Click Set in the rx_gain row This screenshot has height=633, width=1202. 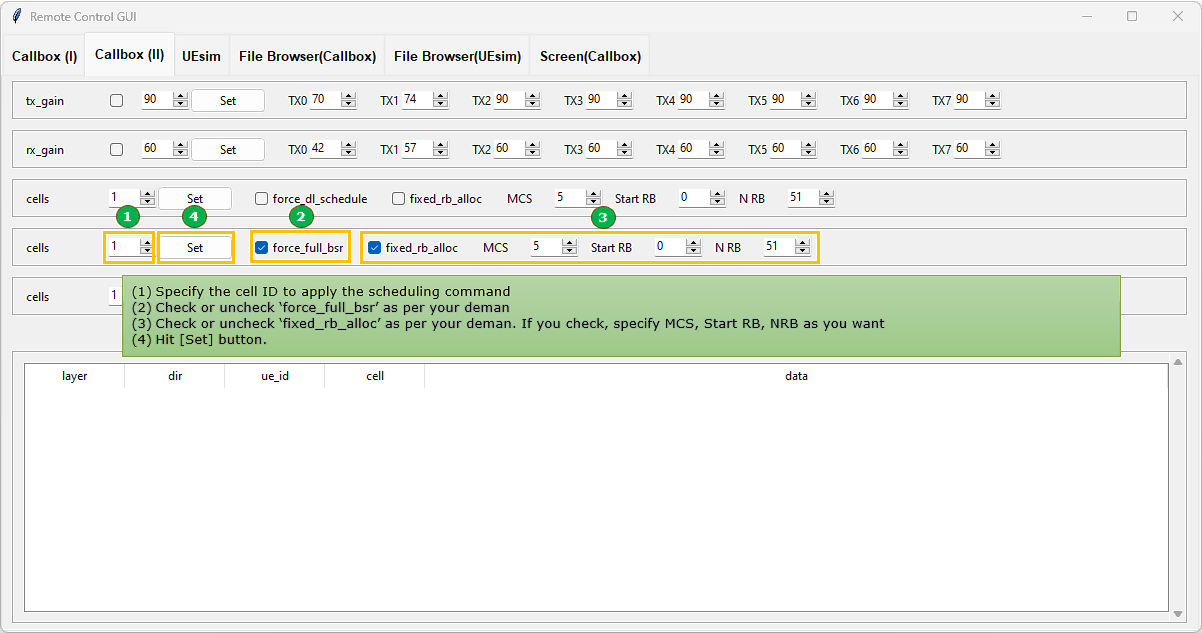pyautogui.click(x=228, y=149)
